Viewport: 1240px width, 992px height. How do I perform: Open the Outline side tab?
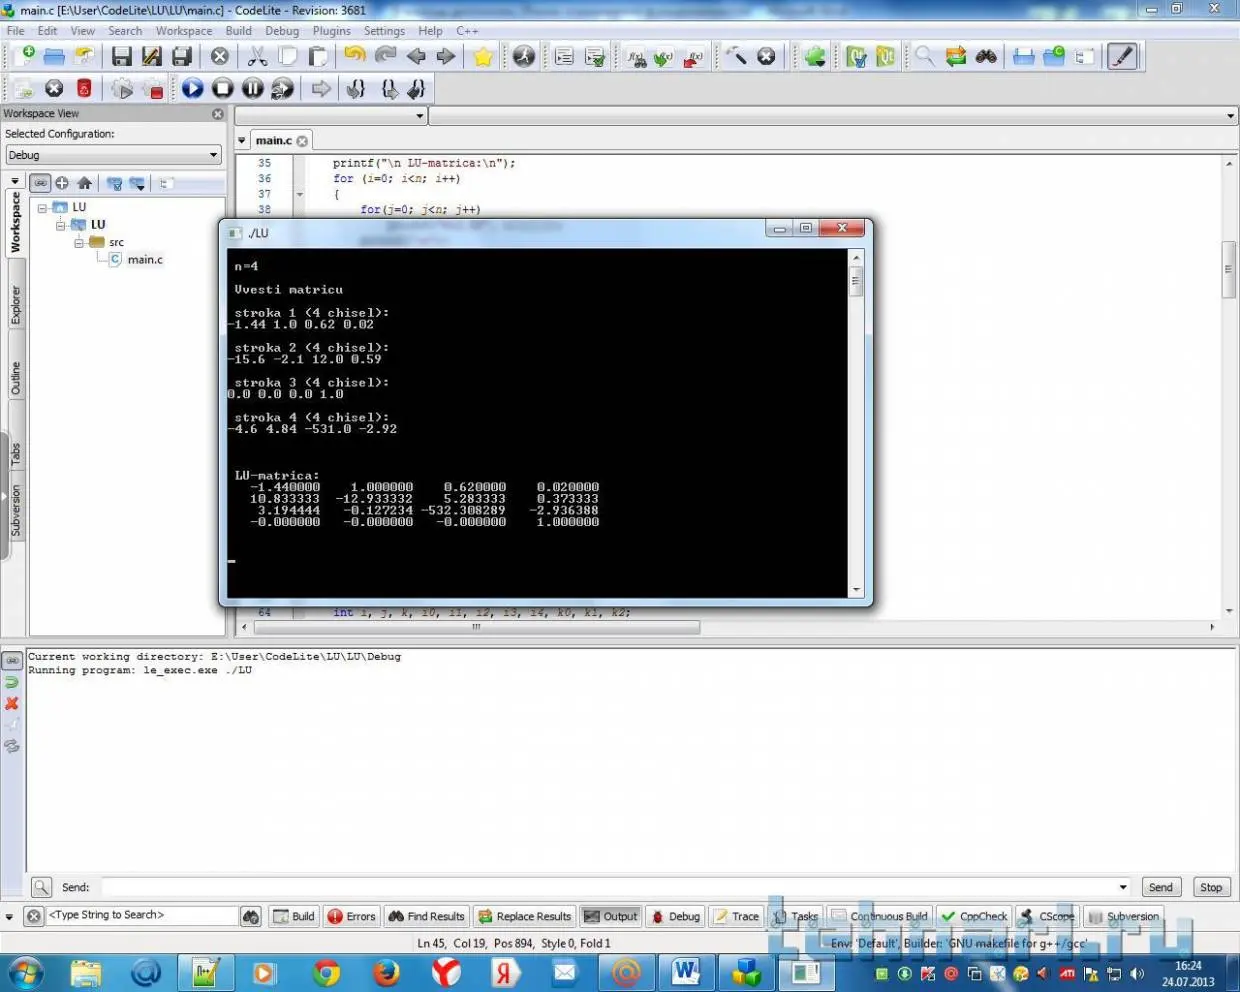[x=15, y=379]
